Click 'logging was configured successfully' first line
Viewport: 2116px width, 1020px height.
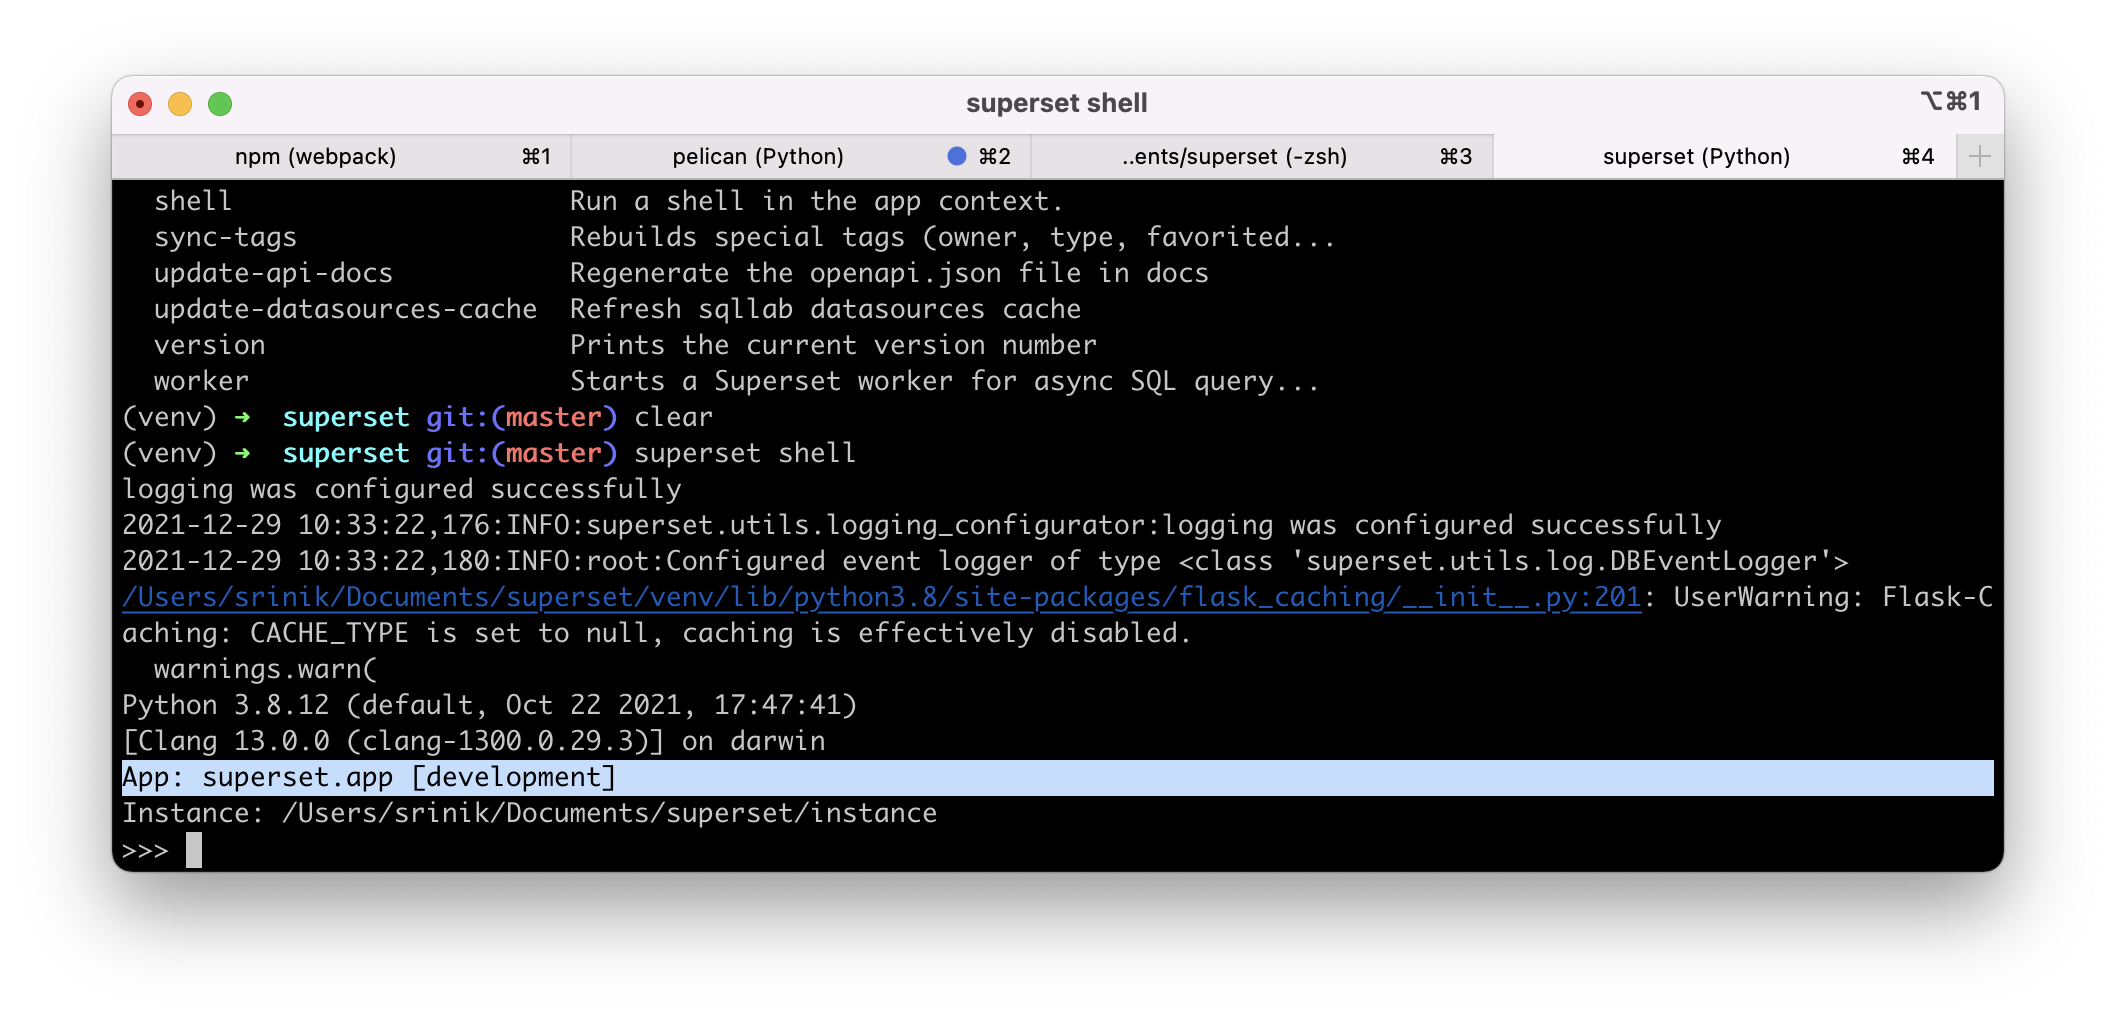(401, 489)
